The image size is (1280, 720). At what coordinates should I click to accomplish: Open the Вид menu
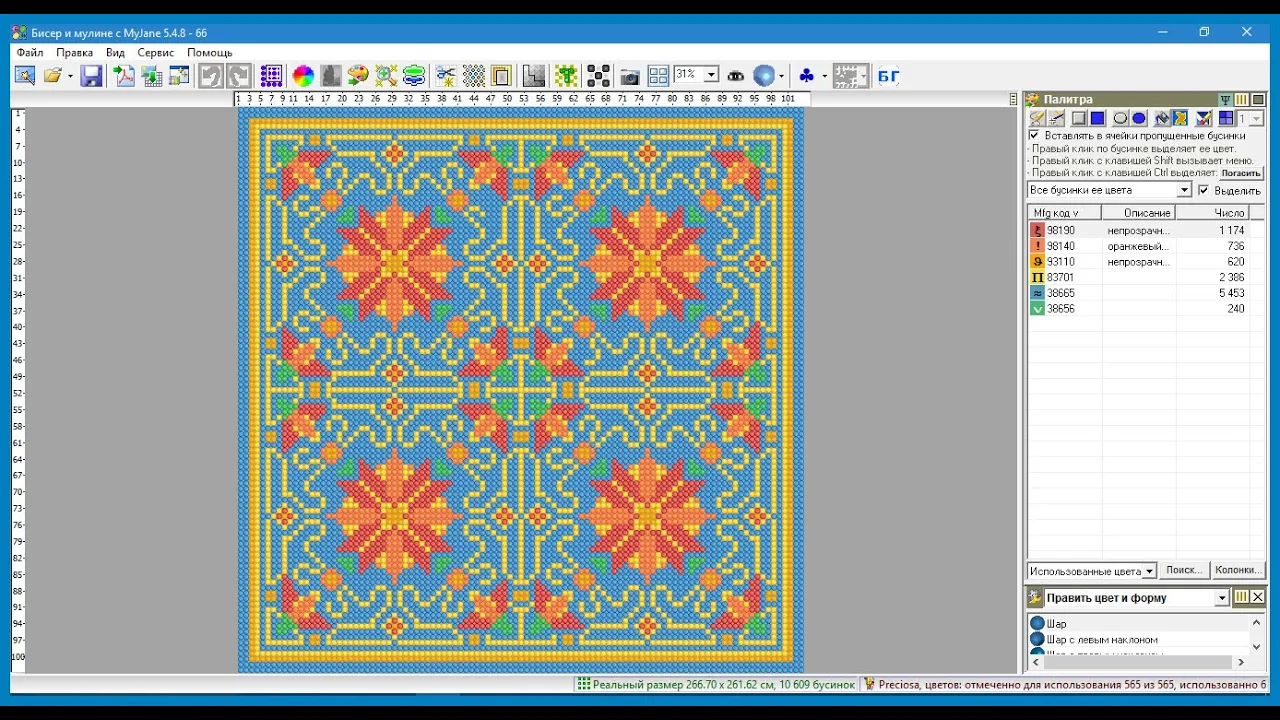(115, 52)
